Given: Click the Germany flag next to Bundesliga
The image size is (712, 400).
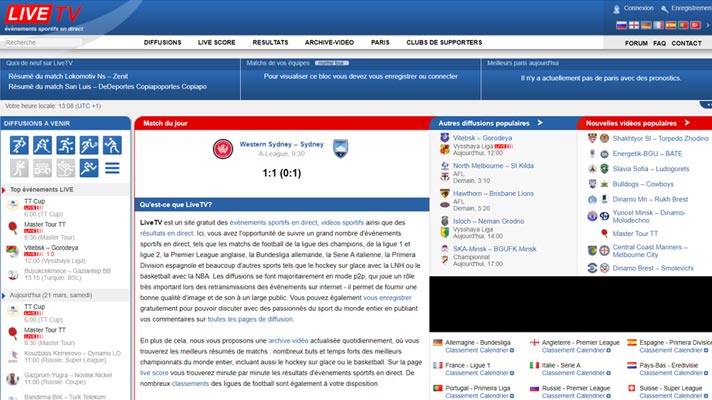Looking at the screenshot, I should coord(438,343).
